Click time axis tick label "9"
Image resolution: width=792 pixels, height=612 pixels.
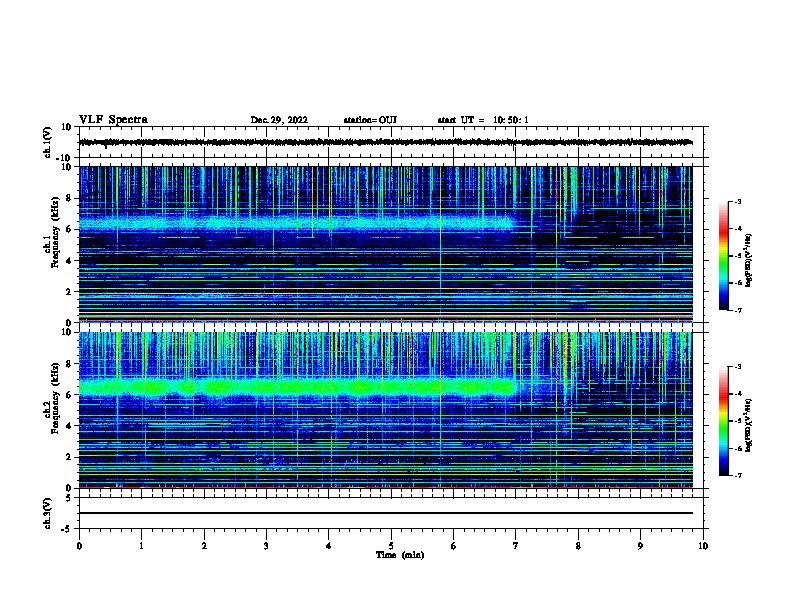click(x=640, y=546)
